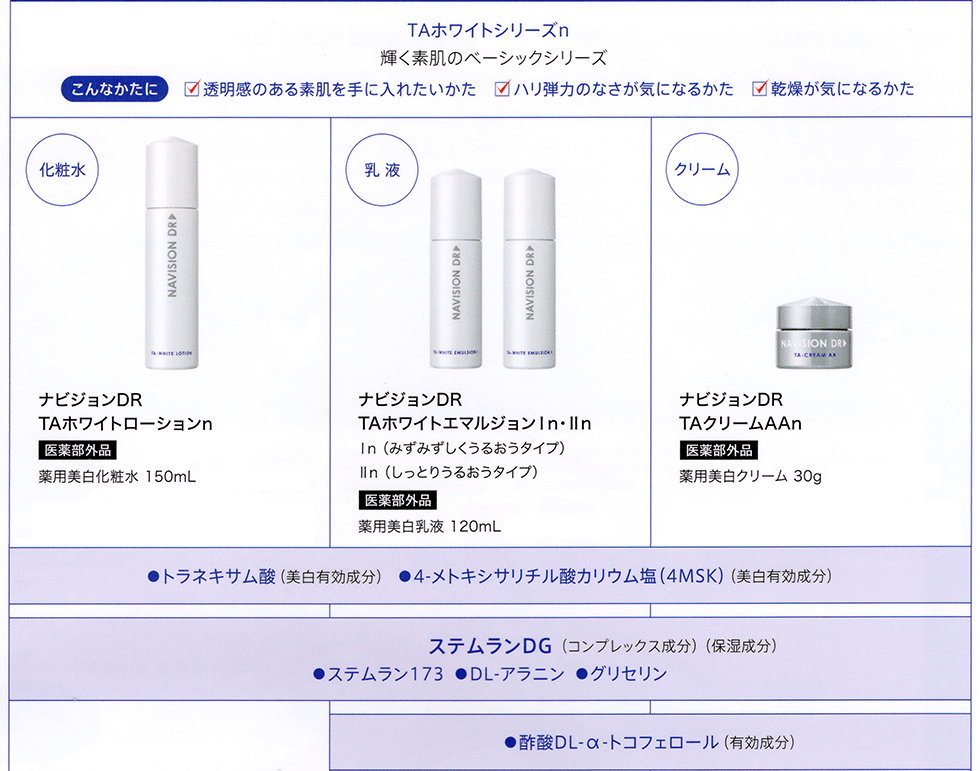Click the 化粧水 circle badge
980x771 pixels.
point(62,169)
